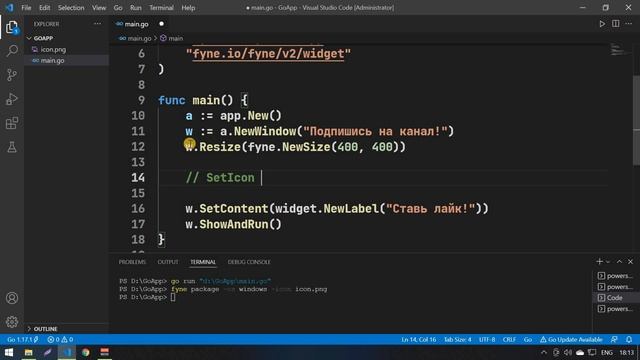
Task: Click the fyne.io/fyne/v2/widget import link
Action: [268, 54]
